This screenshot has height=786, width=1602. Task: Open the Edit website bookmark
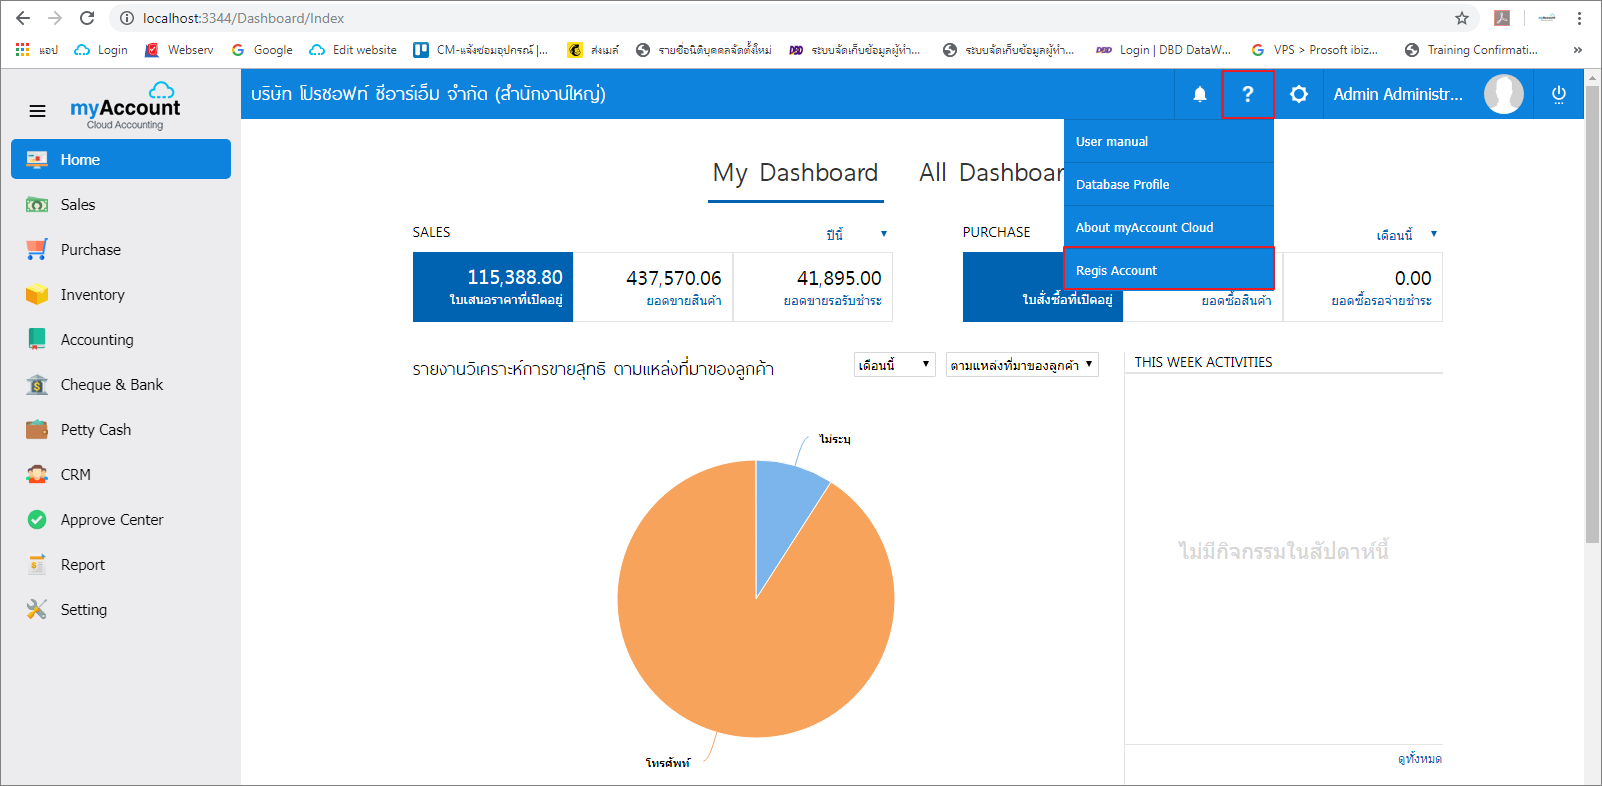(x=353, y=49)
